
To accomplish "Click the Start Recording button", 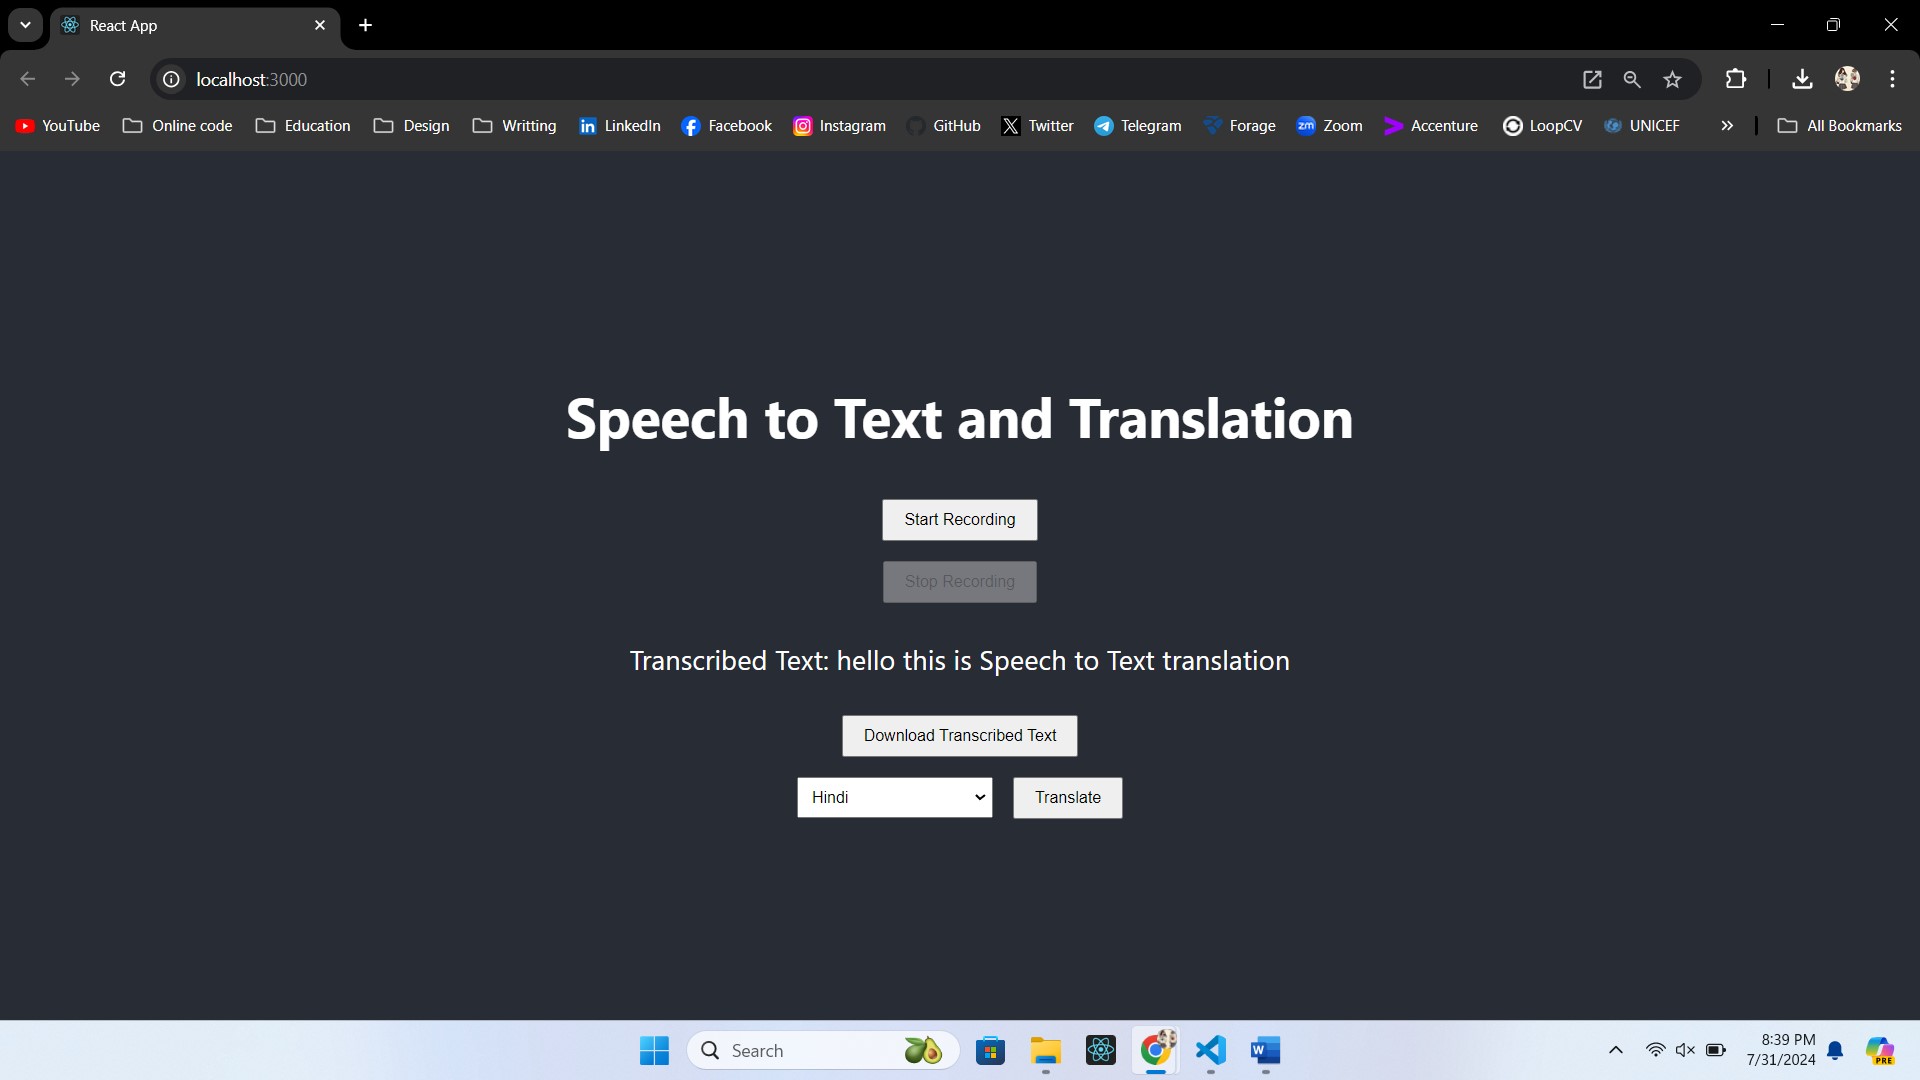I will coord(959,520).
